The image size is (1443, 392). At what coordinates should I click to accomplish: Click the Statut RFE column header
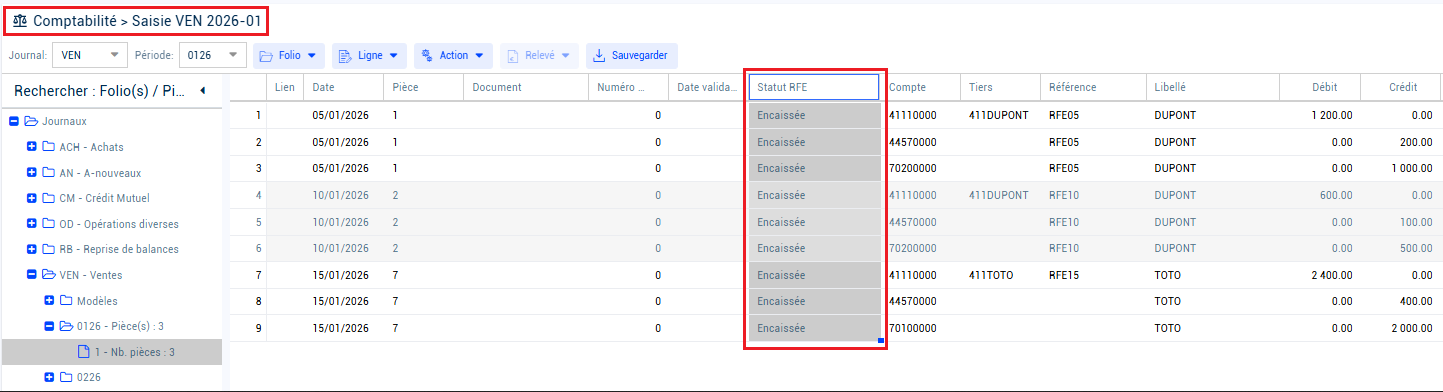coord(814,87)
